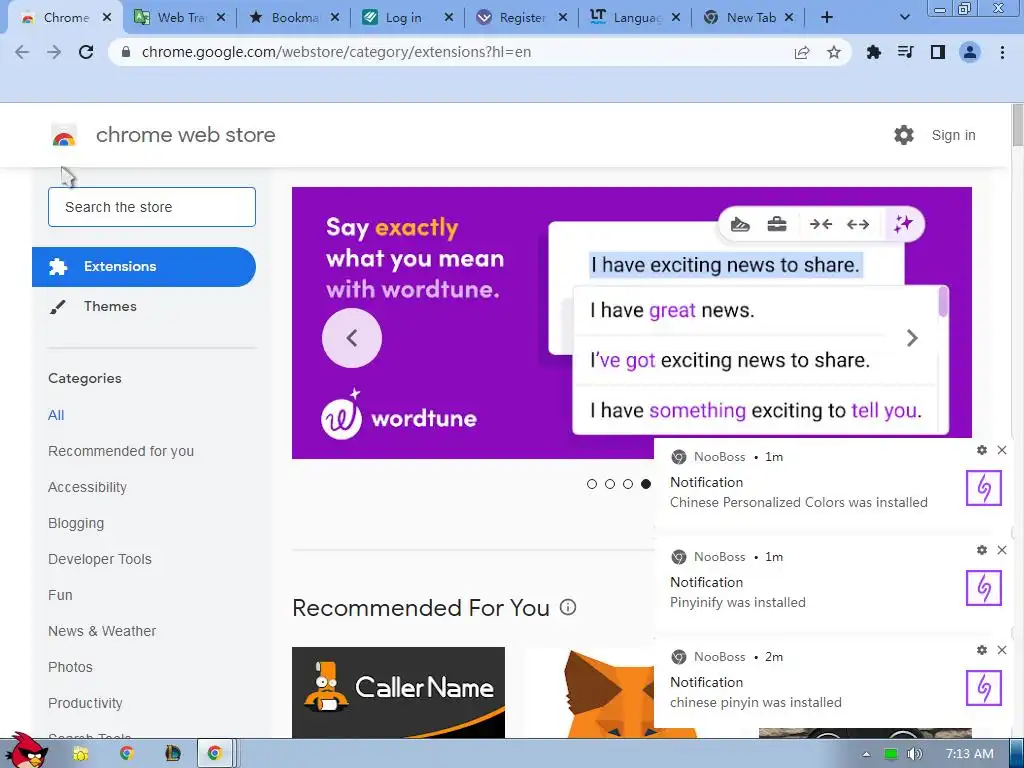Click NooBoss icon on Pinyinify notification
The width and height of the screenshot is (1024, 768).
984,588
